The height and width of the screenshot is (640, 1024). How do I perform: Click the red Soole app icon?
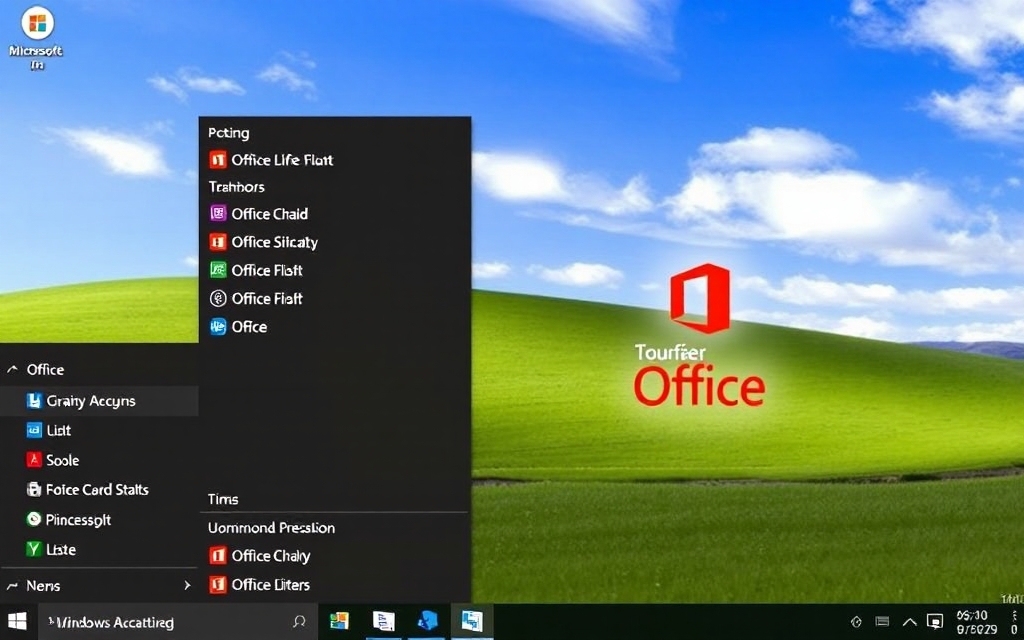pyautogui.click(x=34, y=460)
